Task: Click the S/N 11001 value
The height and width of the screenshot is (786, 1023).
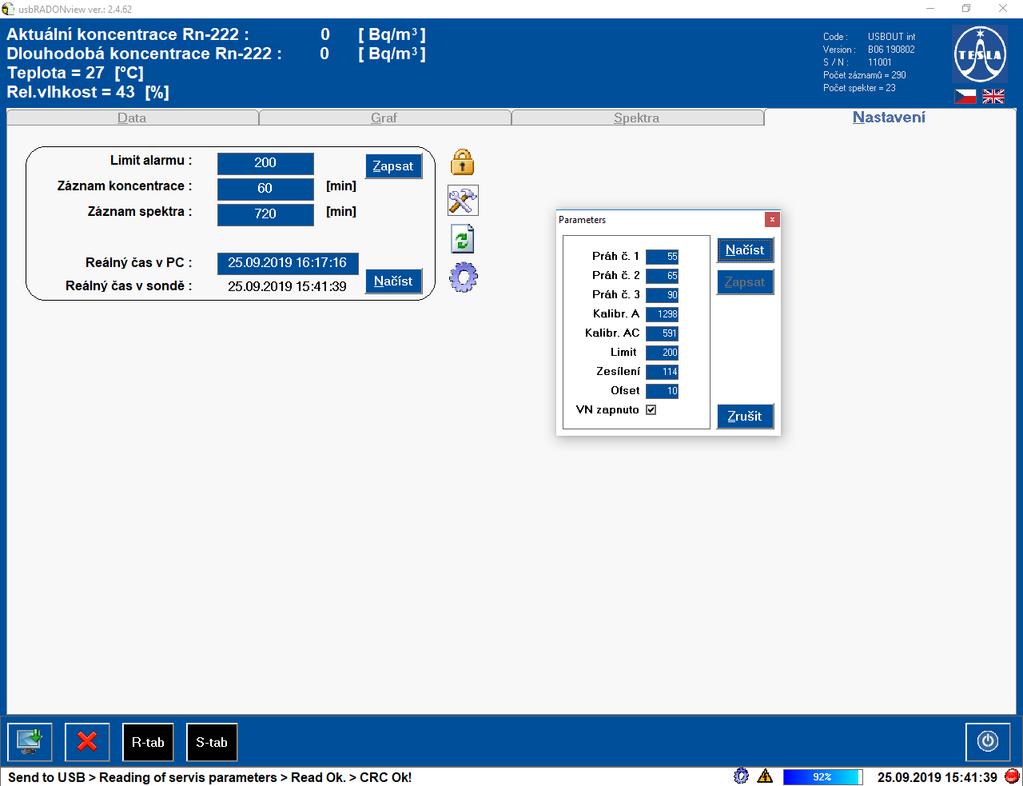Action: tap(879, 62)
